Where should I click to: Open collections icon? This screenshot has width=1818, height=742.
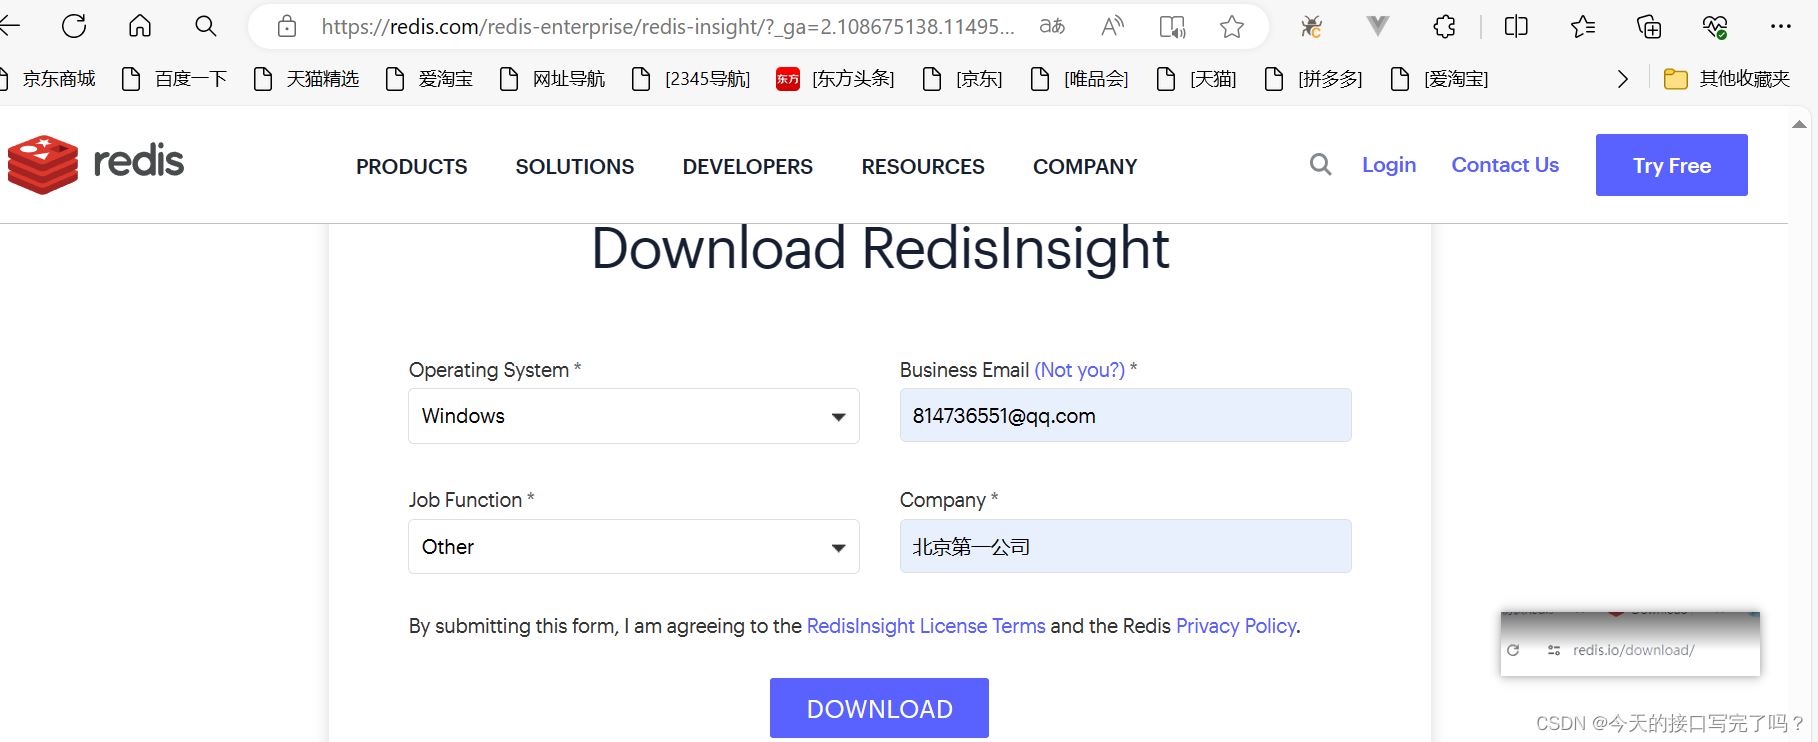pos(1649,27)
